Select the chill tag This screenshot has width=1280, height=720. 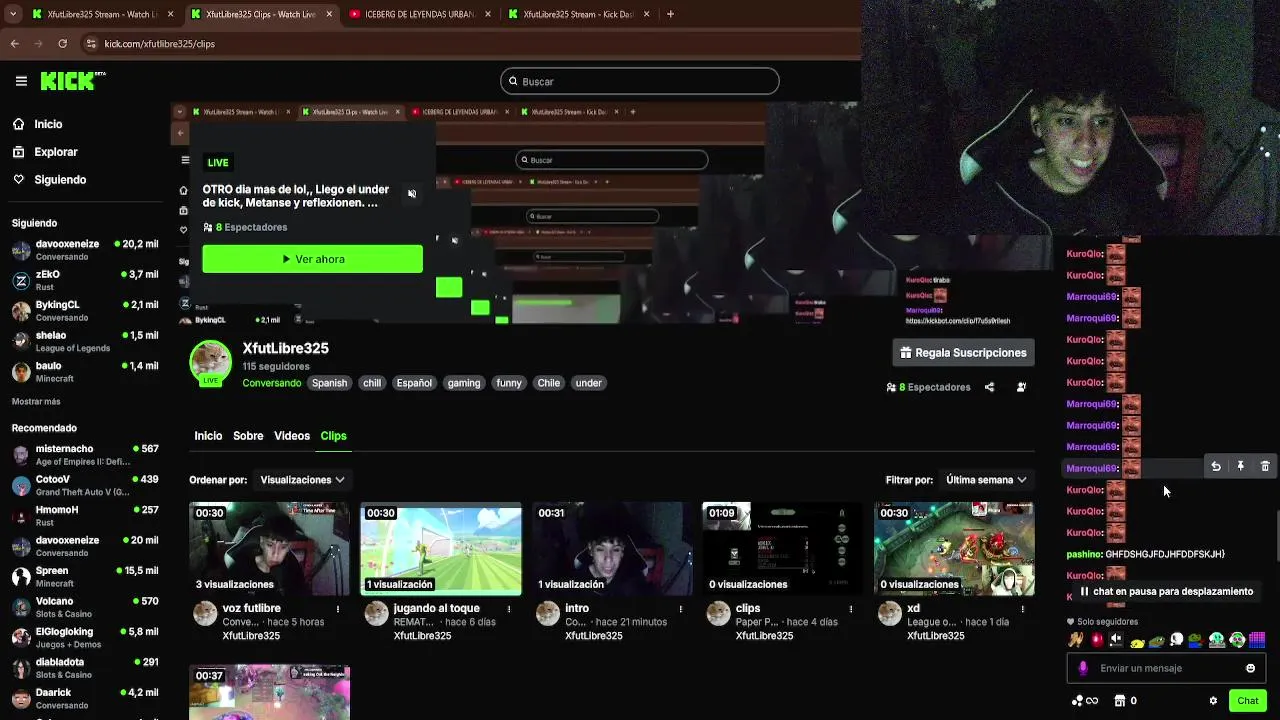click(372, 383)
